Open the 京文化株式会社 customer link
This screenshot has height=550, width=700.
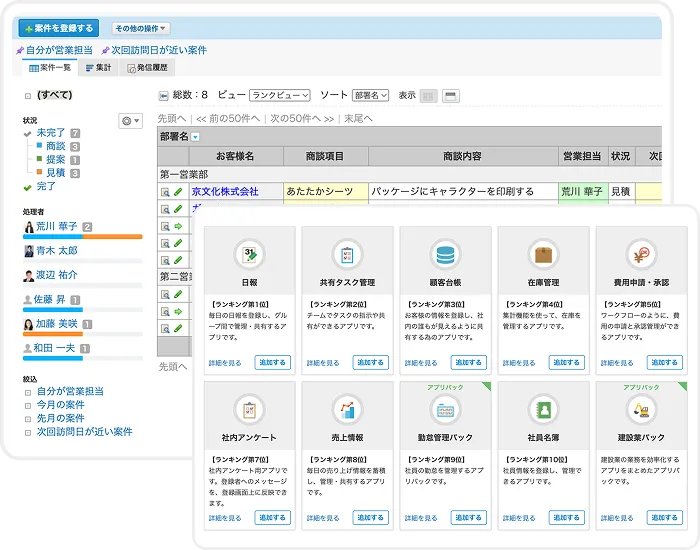tap(225, 191)
